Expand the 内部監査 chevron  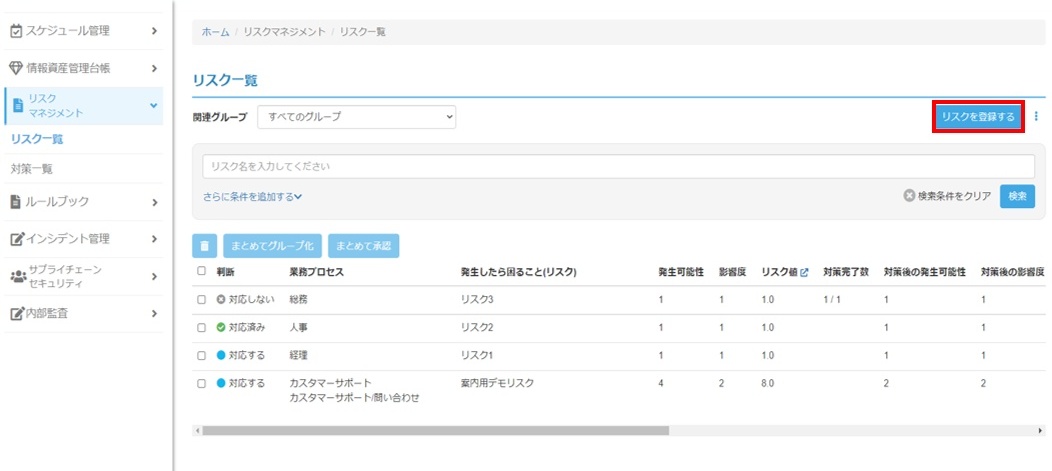154,313
